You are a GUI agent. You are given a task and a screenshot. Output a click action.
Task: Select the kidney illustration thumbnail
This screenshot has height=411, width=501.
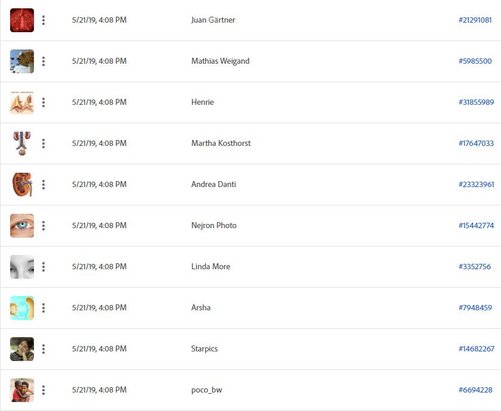click(22, 184)
